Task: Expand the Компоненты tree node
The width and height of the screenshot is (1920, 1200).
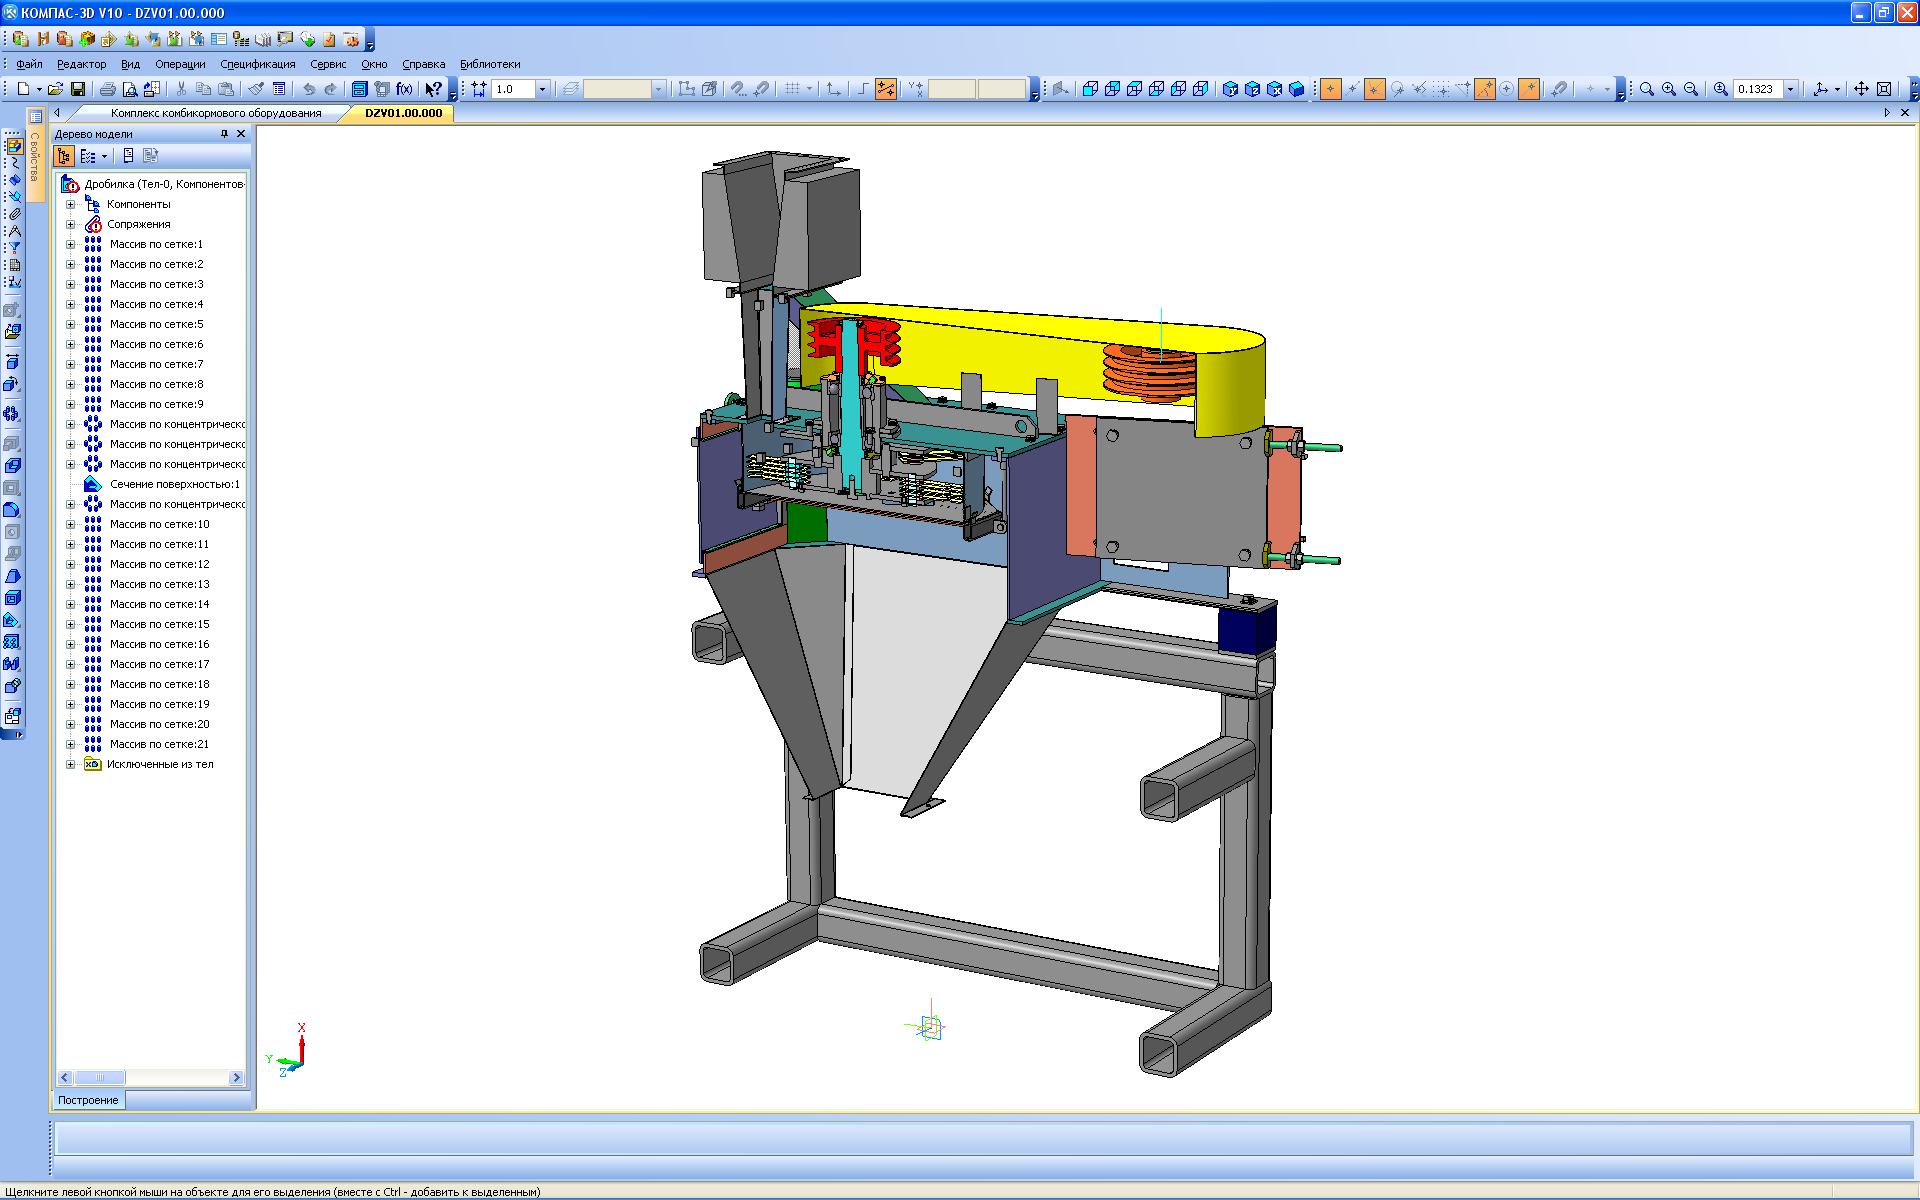Action: coord(70,204)
